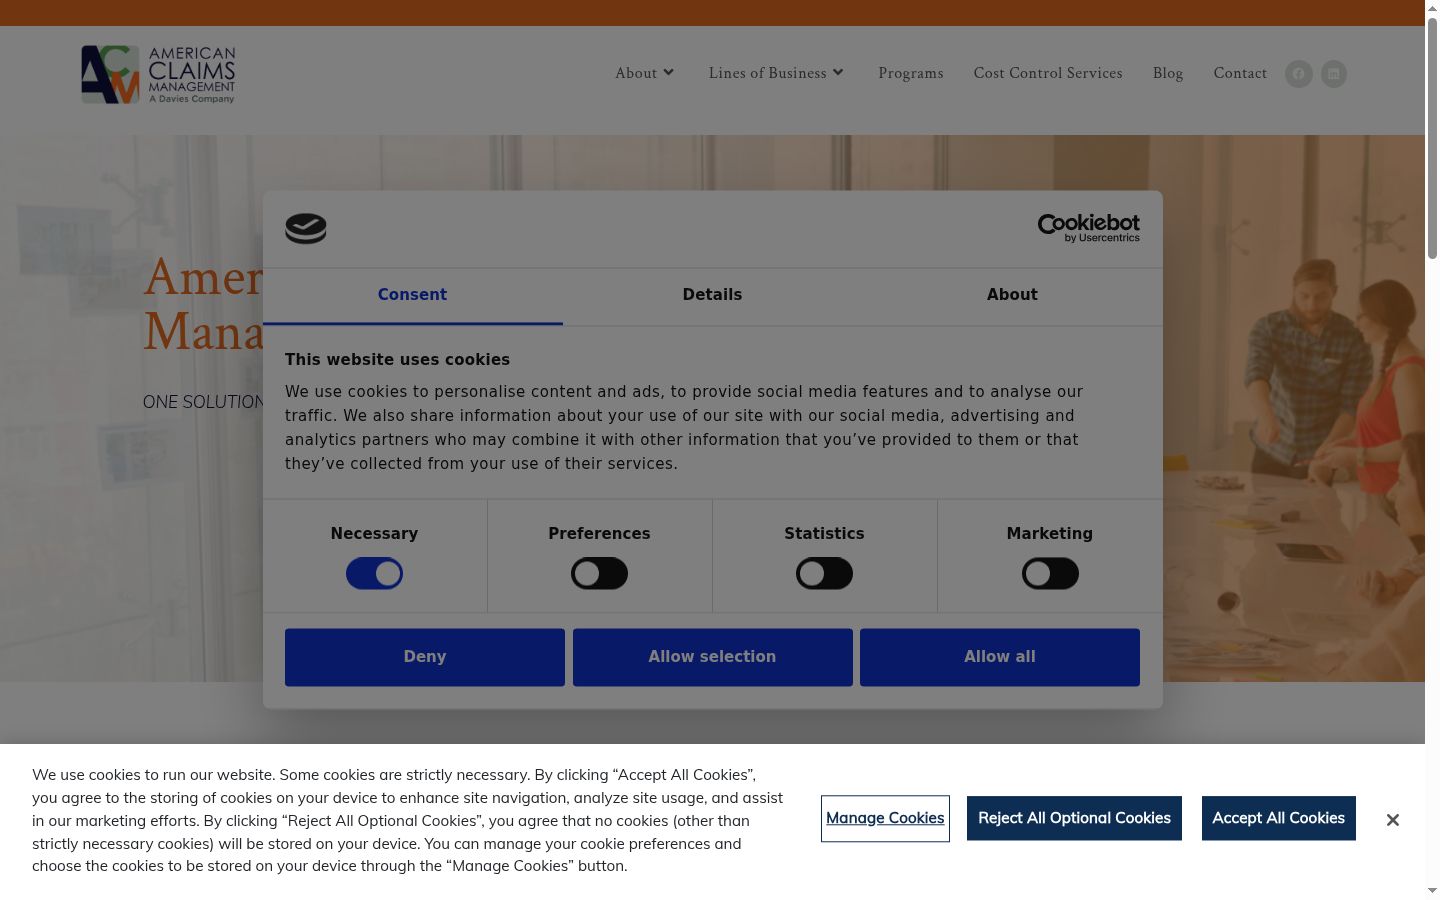The image size is (1440, 900).
Task: Click the Allow selection button
Action: click(x=712, y=657)
